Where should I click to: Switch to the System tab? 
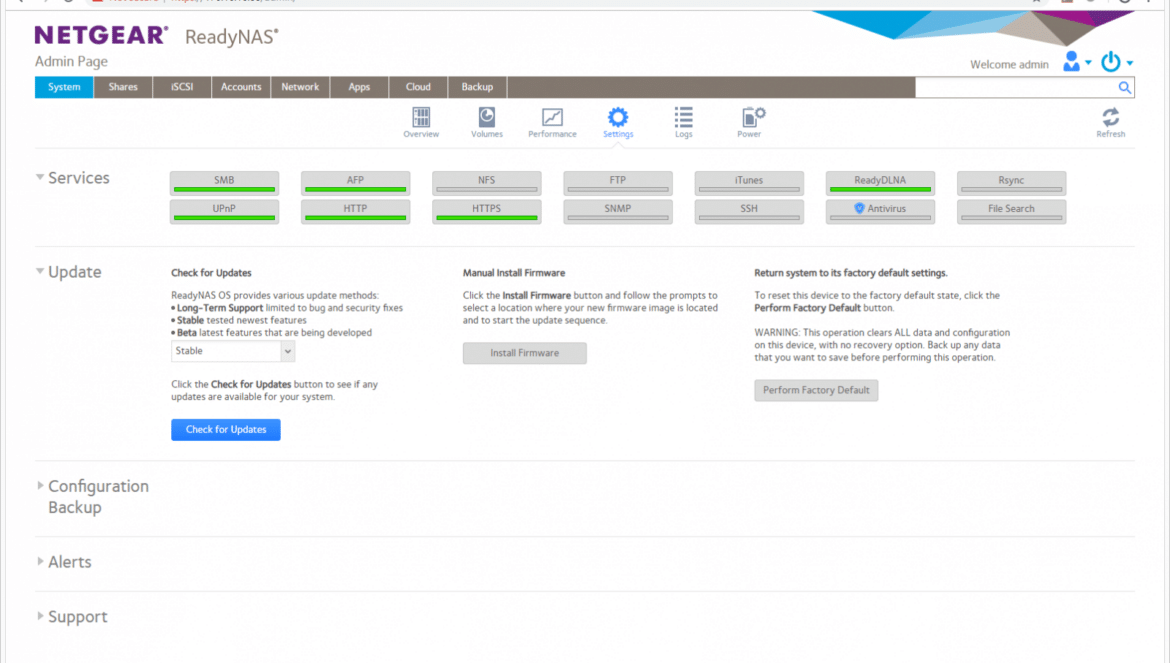[64, 87]
